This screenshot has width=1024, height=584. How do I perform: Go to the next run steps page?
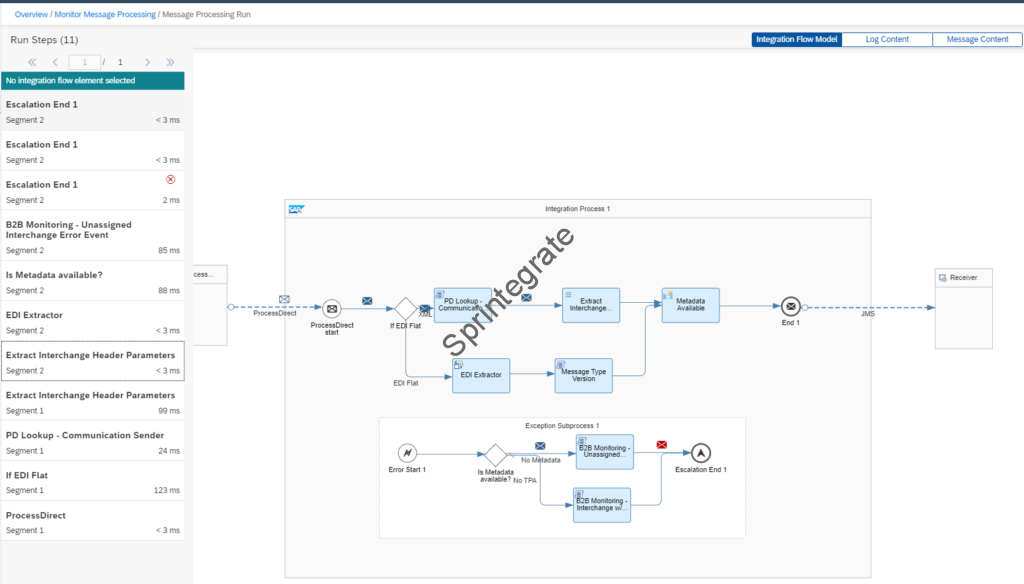[x=147, y=62]
